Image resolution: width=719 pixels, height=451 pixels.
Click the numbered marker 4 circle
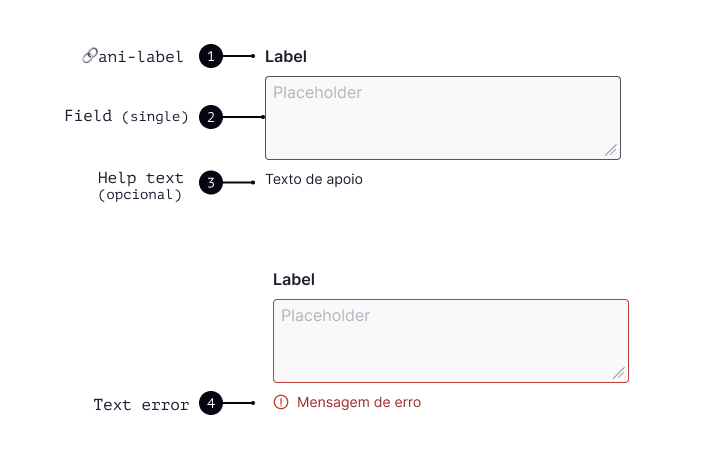click(211, 403)
